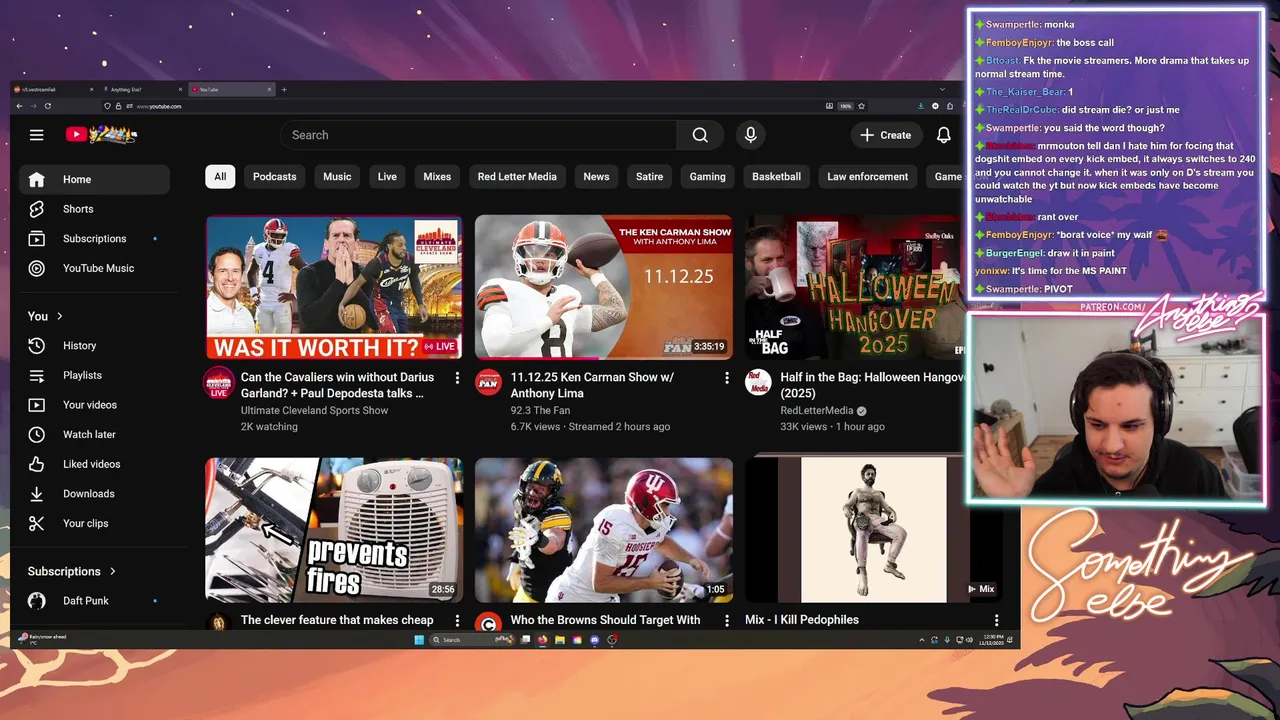Click the Windows taskbar Search box
1280x720 pixels.
click(x=471, y=640)
